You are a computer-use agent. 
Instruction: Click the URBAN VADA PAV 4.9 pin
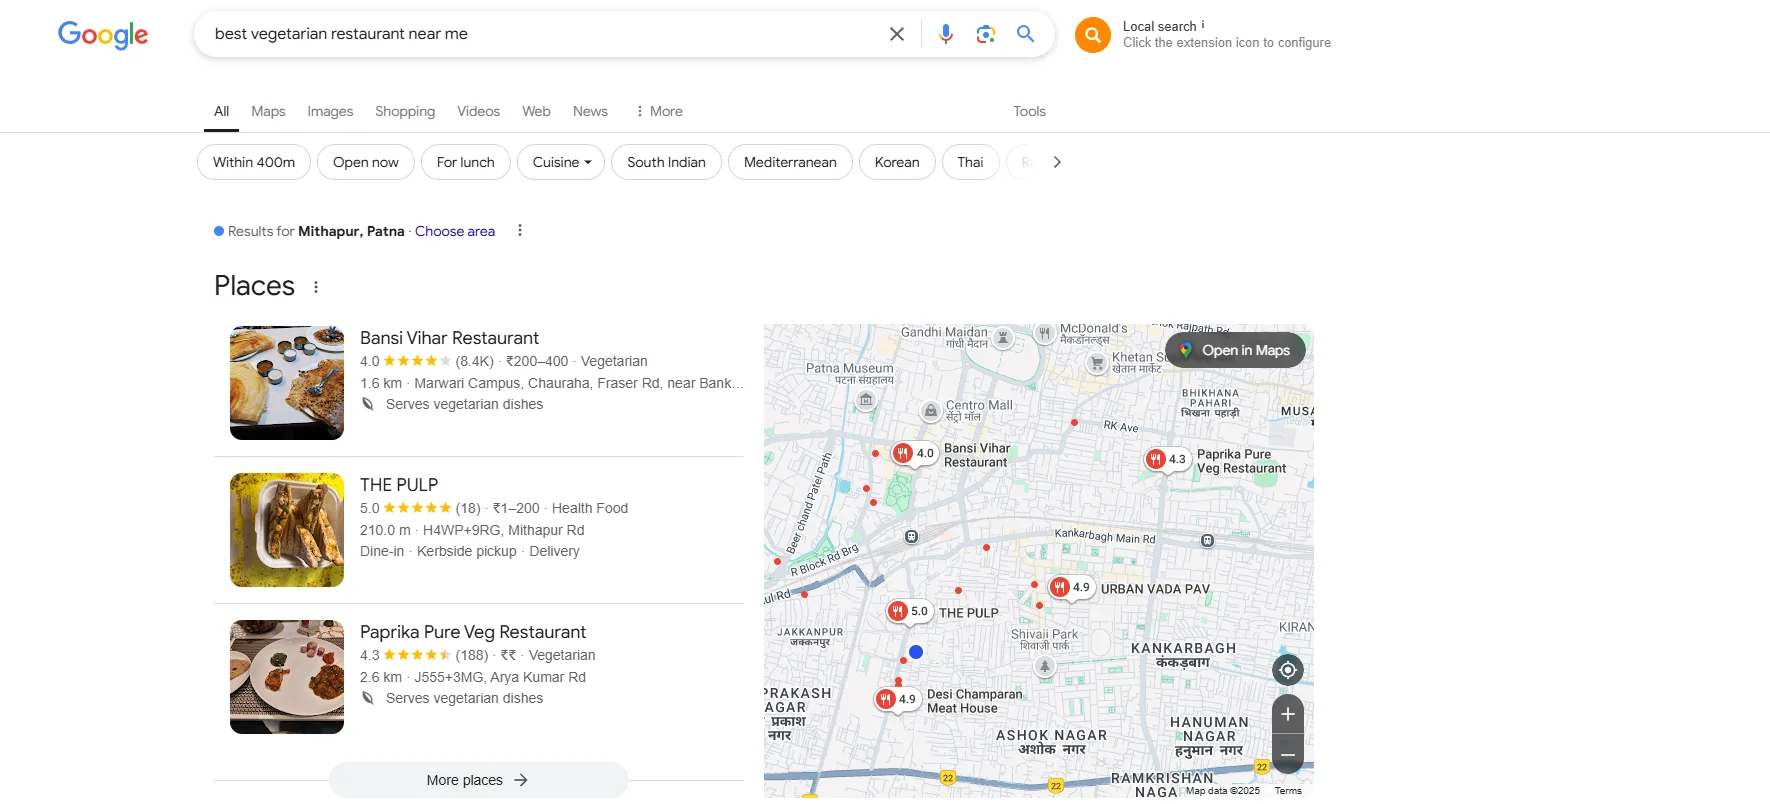click(x=1071, y=588)
